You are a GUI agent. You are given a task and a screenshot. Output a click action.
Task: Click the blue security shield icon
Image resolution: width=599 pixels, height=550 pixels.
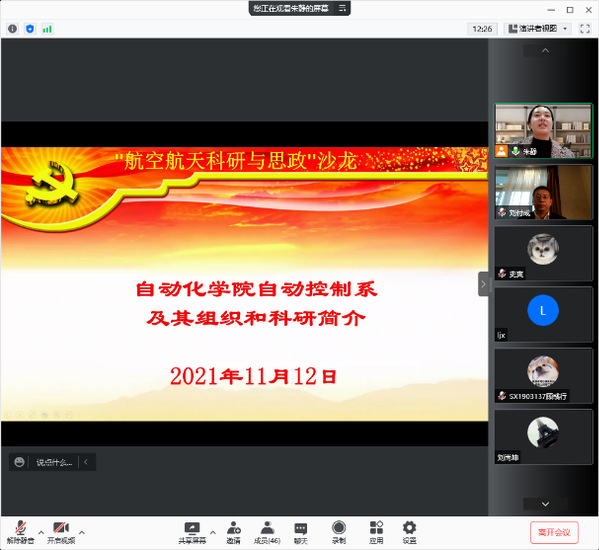tap(30, 29)
